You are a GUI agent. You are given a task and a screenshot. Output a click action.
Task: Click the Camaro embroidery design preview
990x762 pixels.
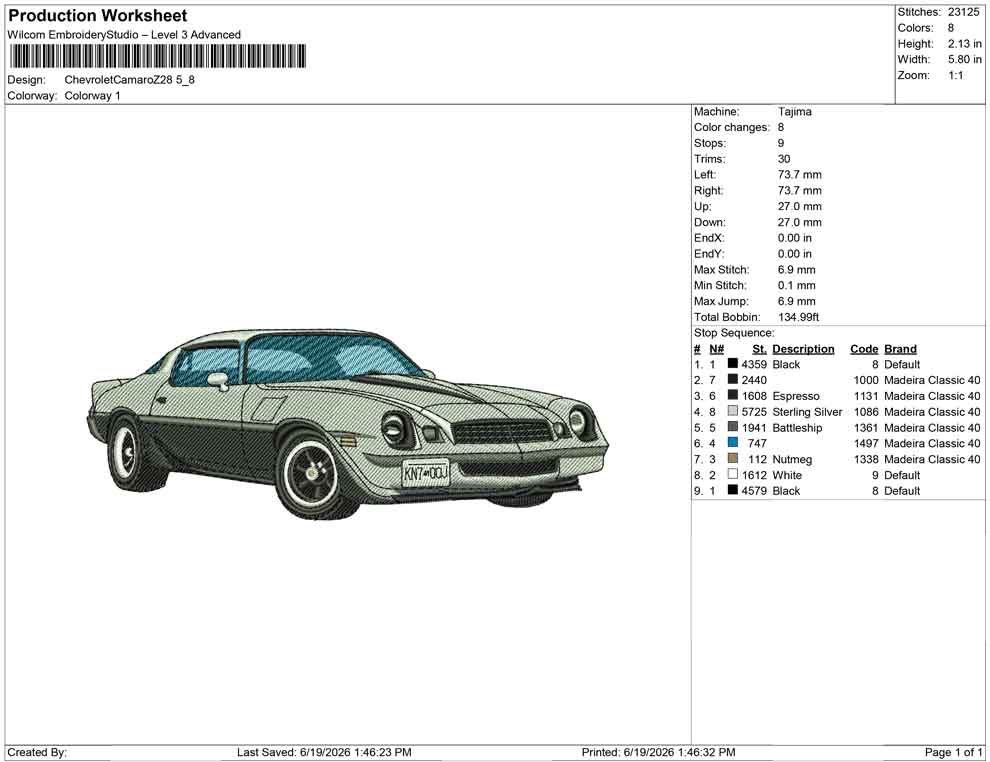pyautogui.click(x=347, y=423)
